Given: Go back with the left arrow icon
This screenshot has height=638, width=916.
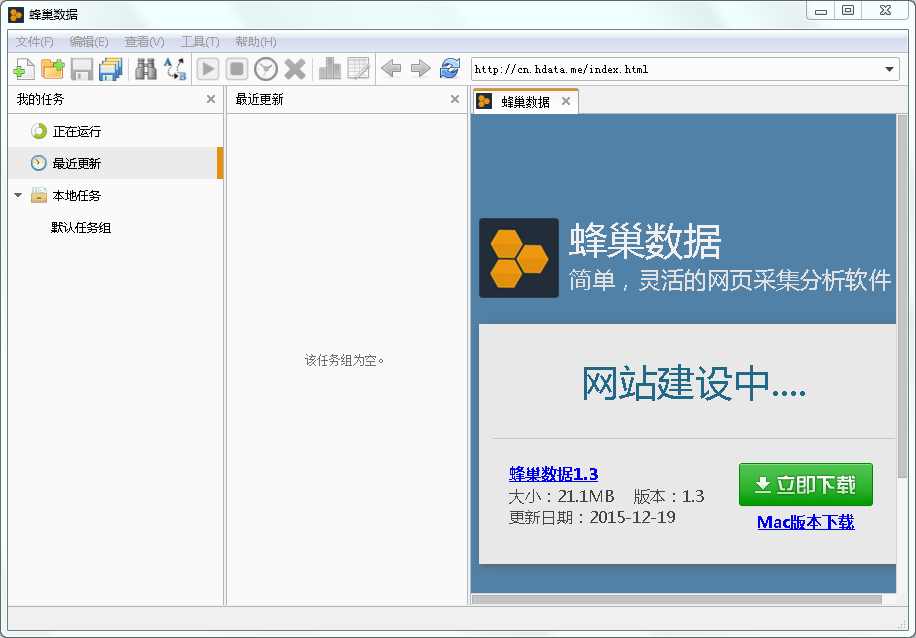Looking at the screenshot, I should [391, 69].
